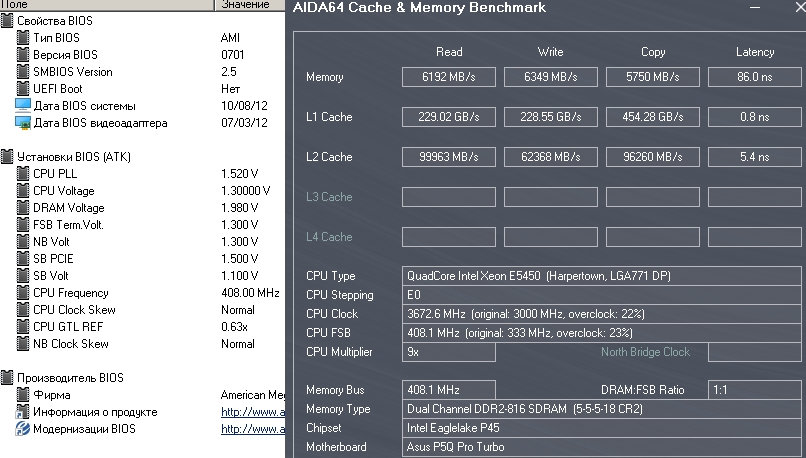The height and width of the screenshot is (458, 806).
Task: Click the L2 Cache Write value 62368 MB/s
Action: pos(551,157)
